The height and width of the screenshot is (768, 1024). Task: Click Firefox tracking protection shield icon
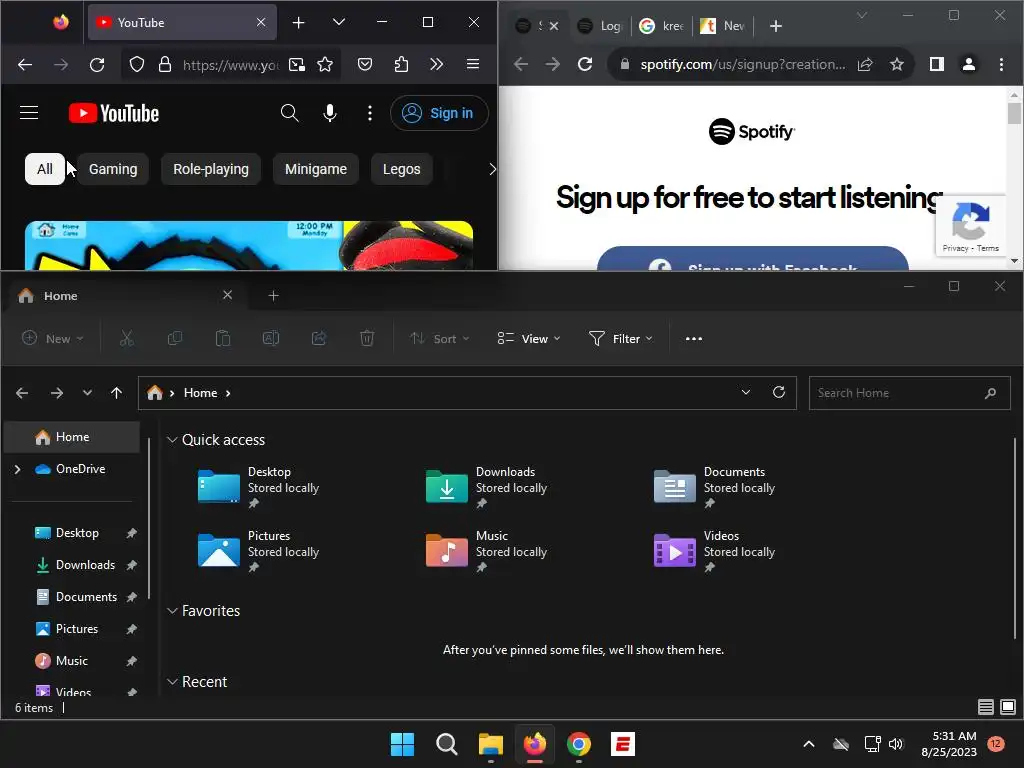136,65
